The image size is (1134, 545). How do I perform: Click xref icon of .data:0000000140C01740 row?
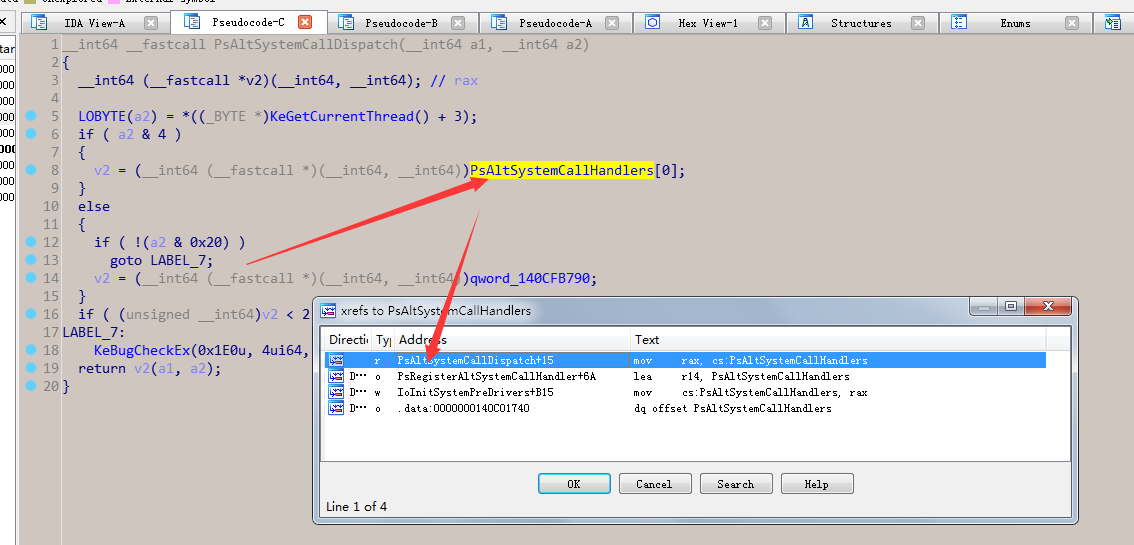click(336, 408)
